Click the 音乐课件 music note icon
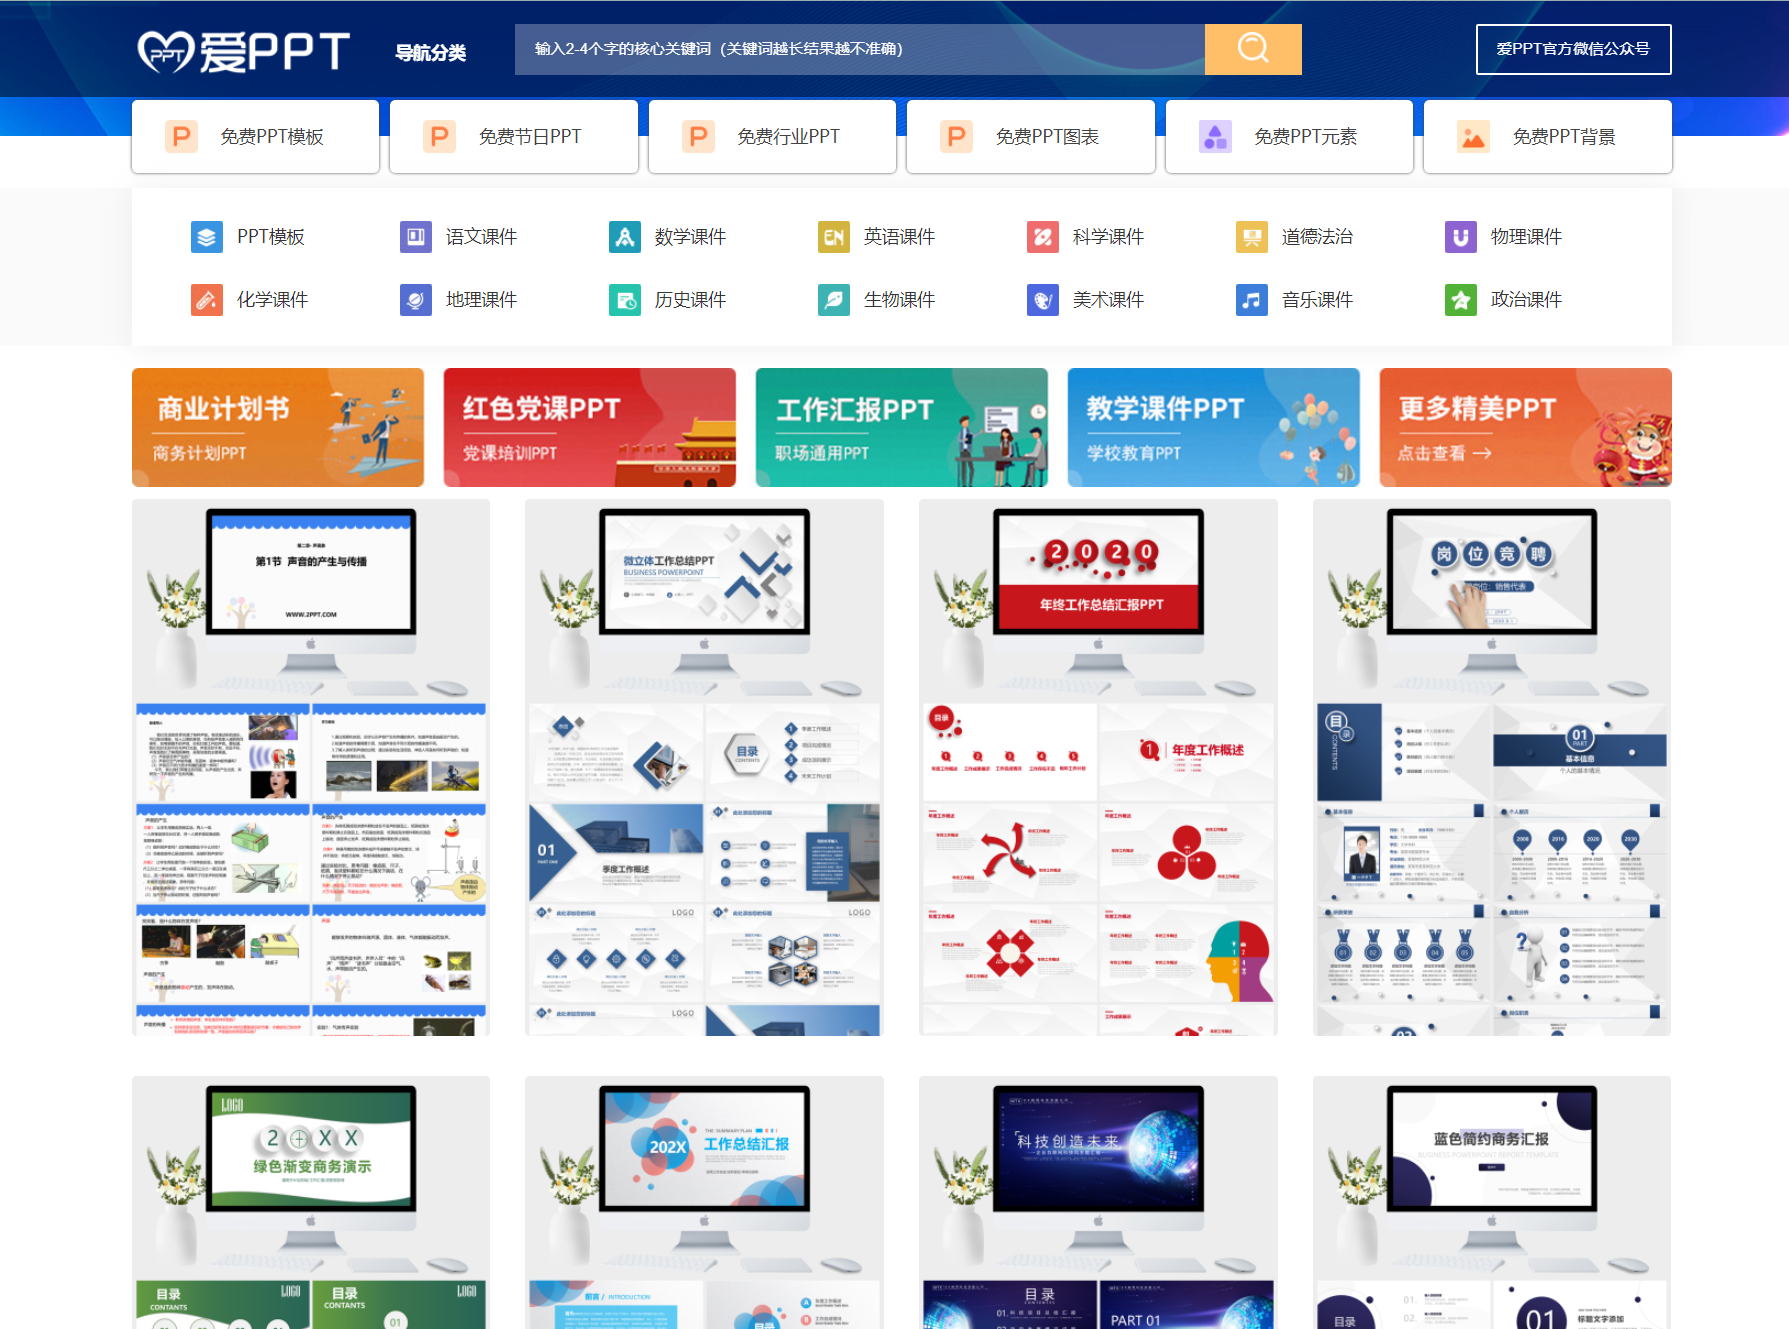This screenshot has height=1329, width=1789. [1251, 299]
